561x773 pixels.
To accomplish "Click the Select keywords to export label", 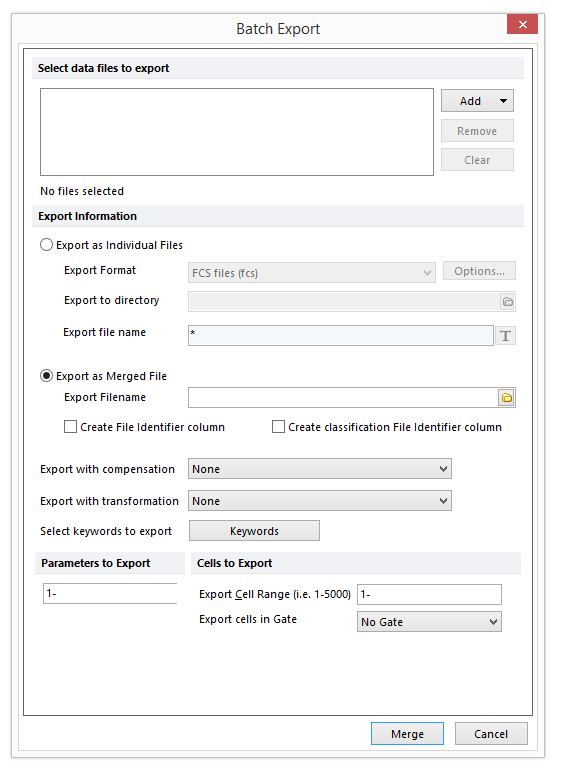I will click(106, 531).
